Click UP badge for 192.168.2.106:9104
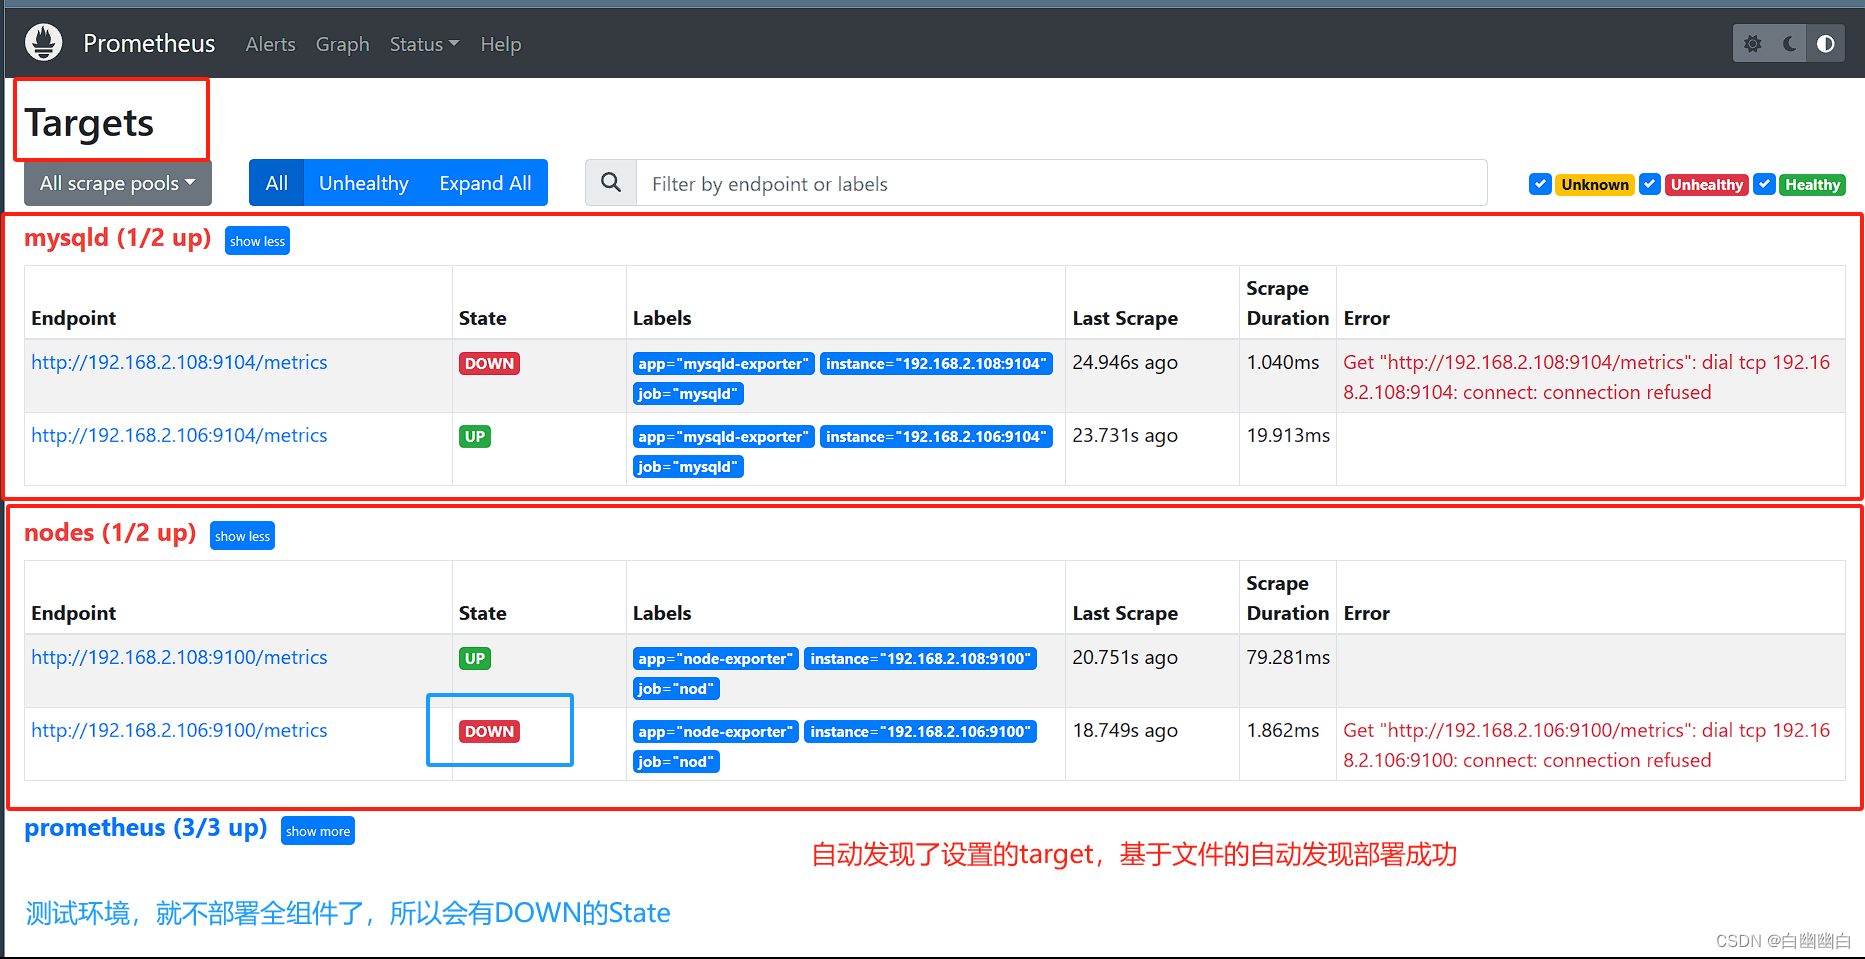 [x=475, y=436]
